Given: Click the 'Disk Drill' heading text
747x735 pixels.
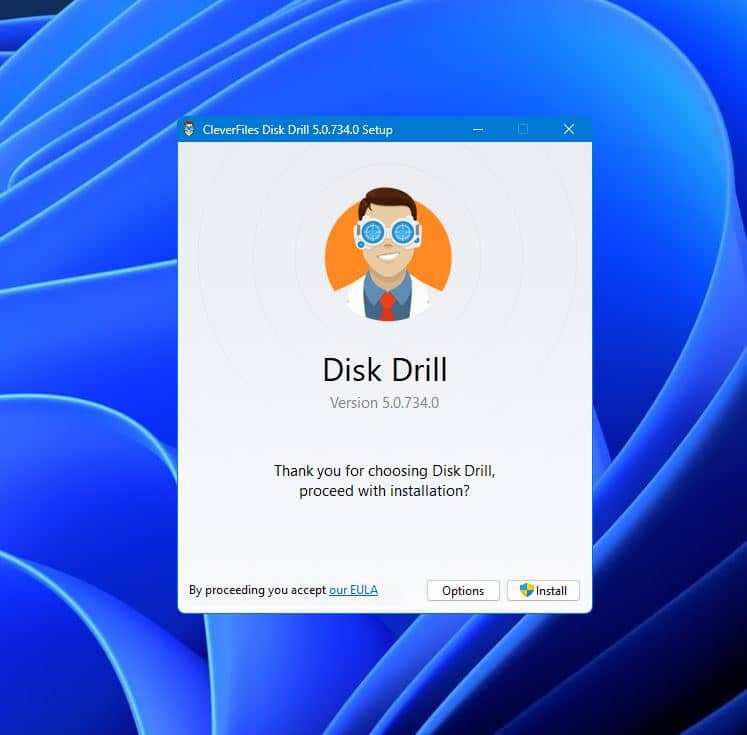Looking at the screenshot, I should click(x=385, y=370).
